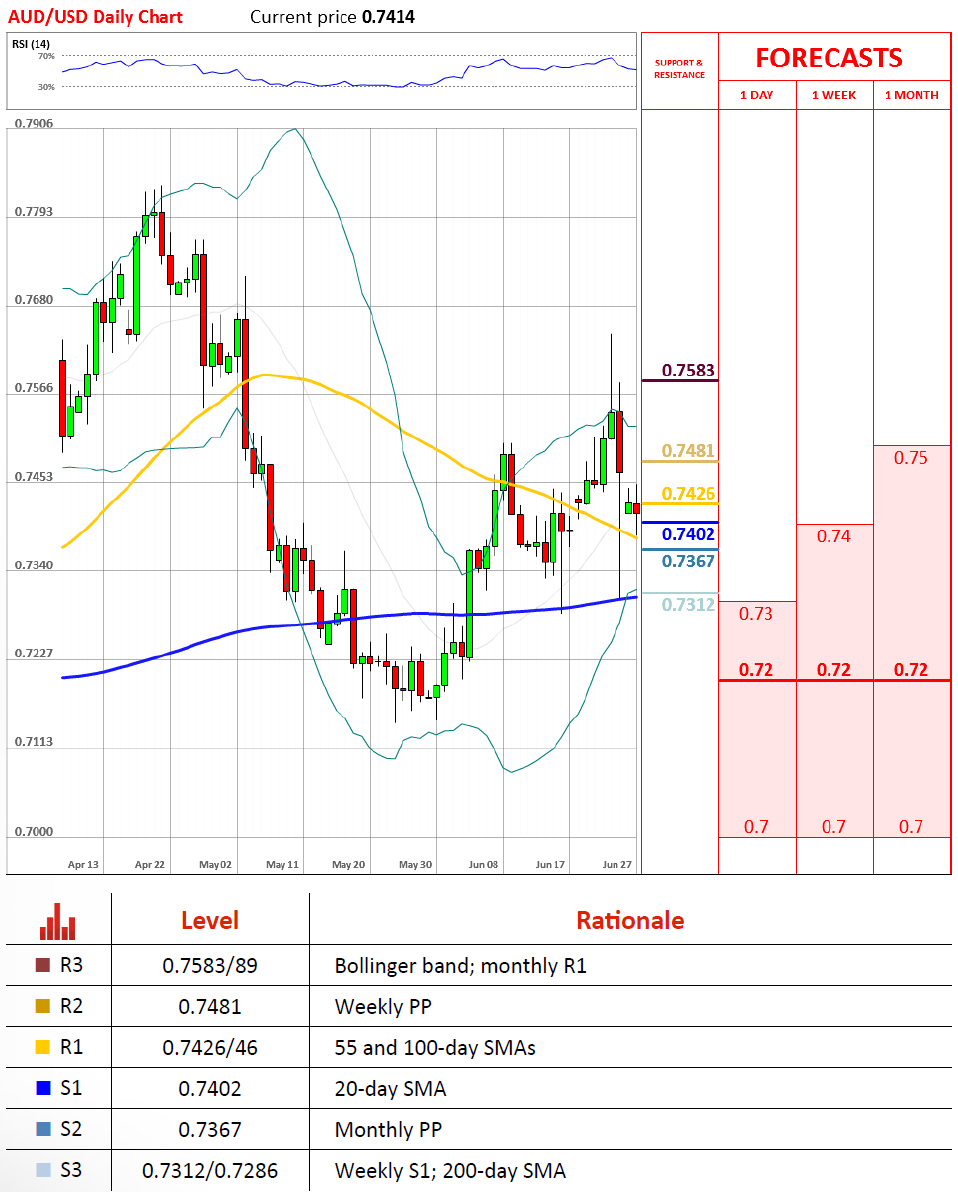
Task: Click the 0.7312/0.7286 level cell
Action: tap(210, 1171)
